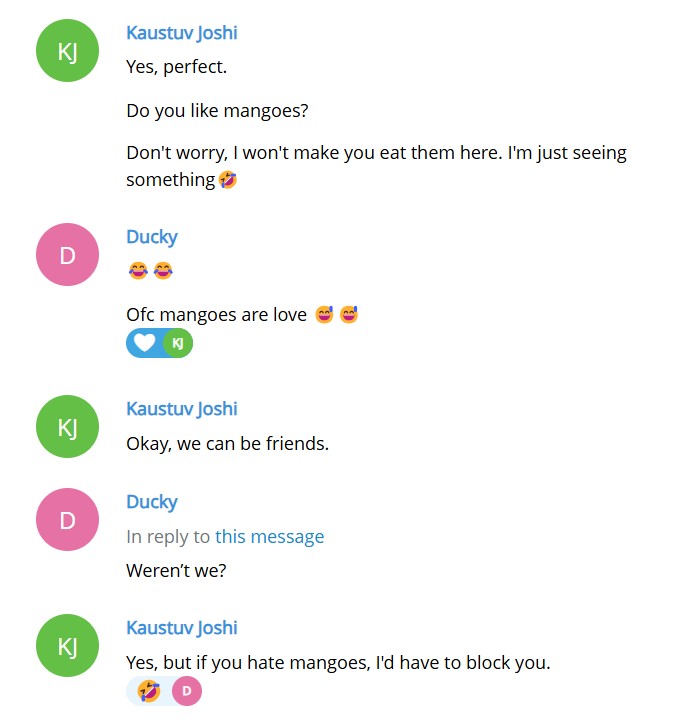Click the small pink D avatar in the laughing reaction
The image size is (674, 727).
[x=186, y=690]
